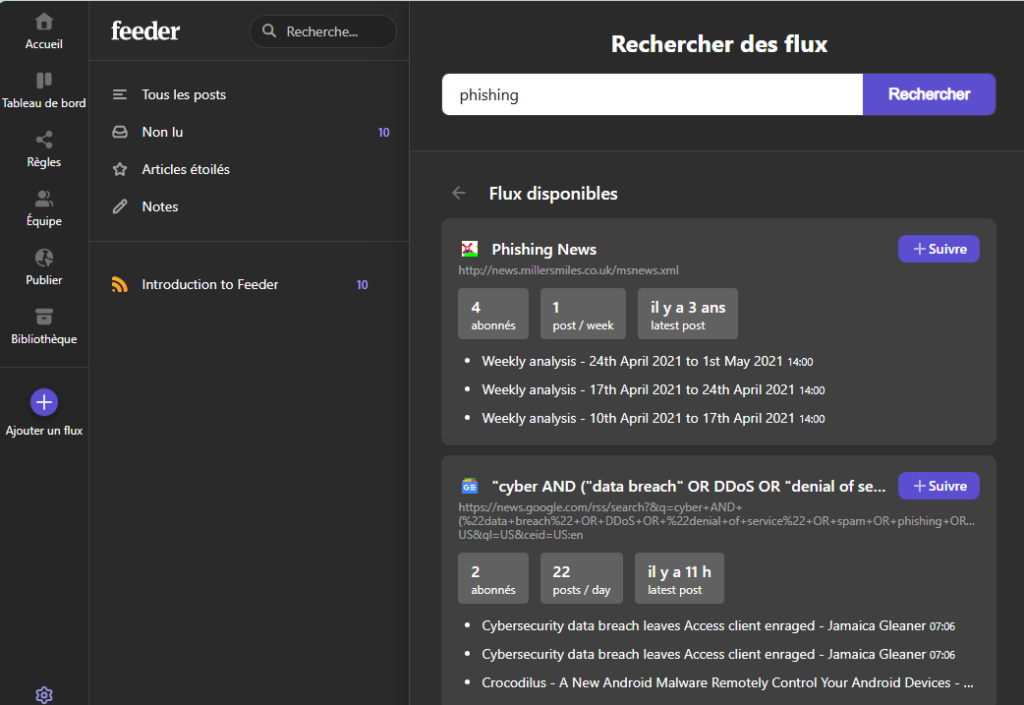
Task: Open the Équipe team icon
Action: click(x=44, y=199)
